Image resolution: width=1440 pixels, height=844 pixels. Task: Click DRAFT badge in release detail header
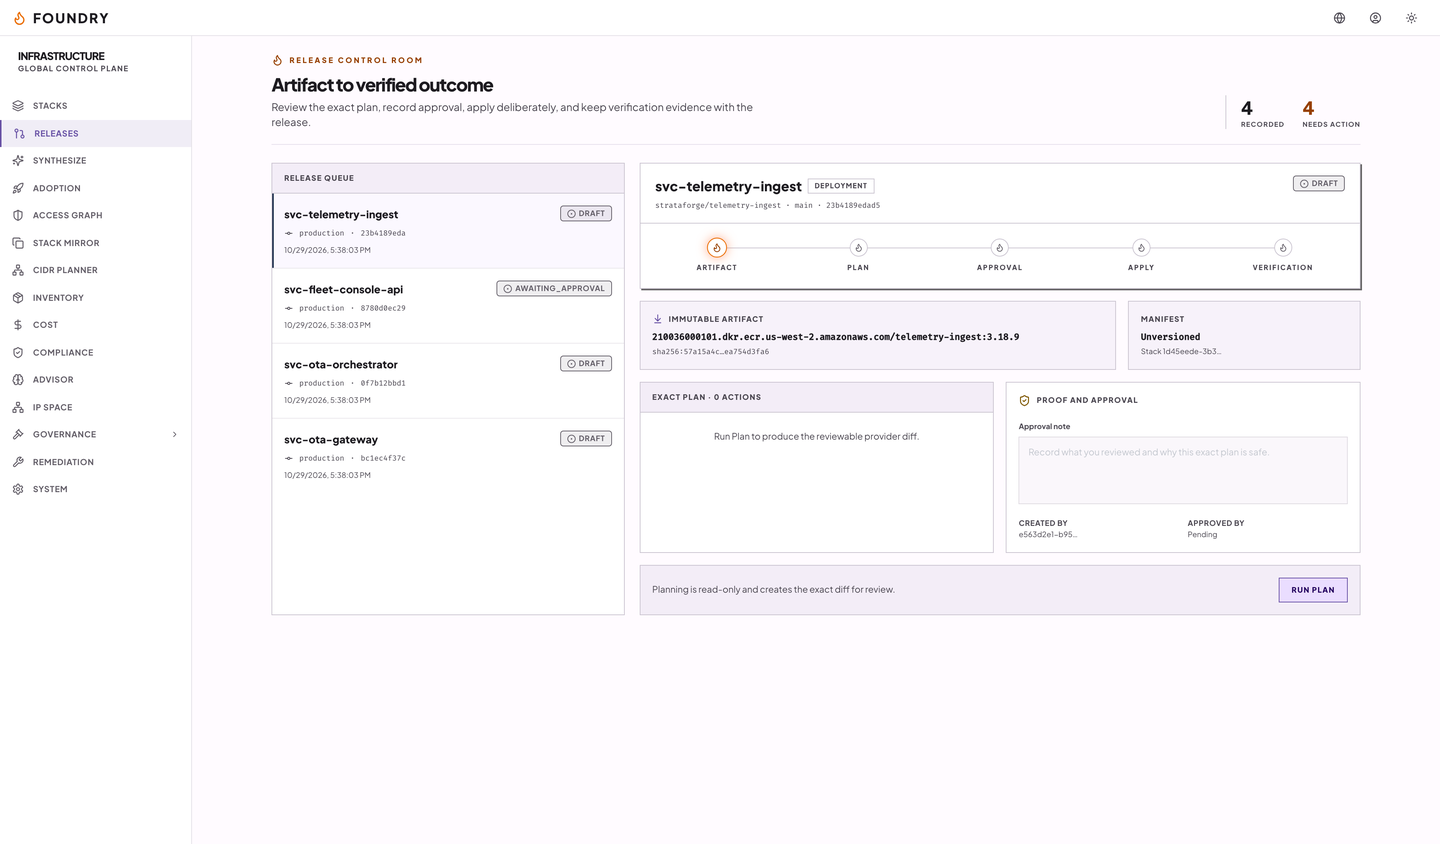pyautogui.click(x=1319, y=183)
